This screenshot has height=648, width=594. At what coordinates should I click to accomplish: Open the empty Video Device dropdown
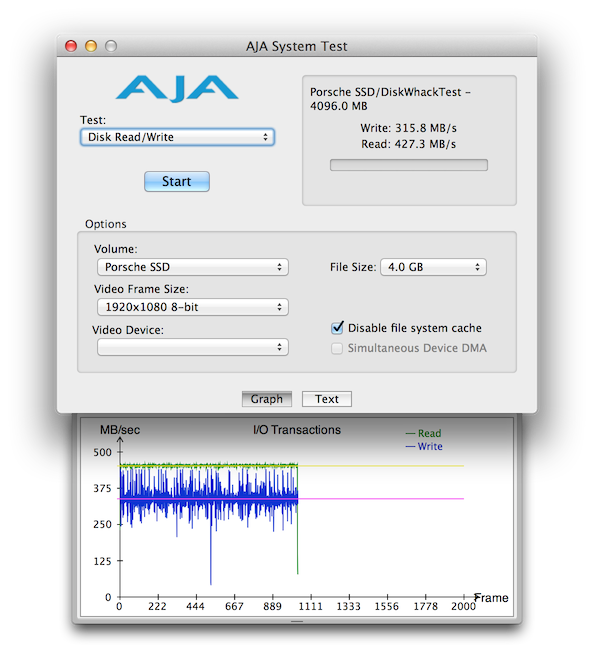click(x=193, y=347)
